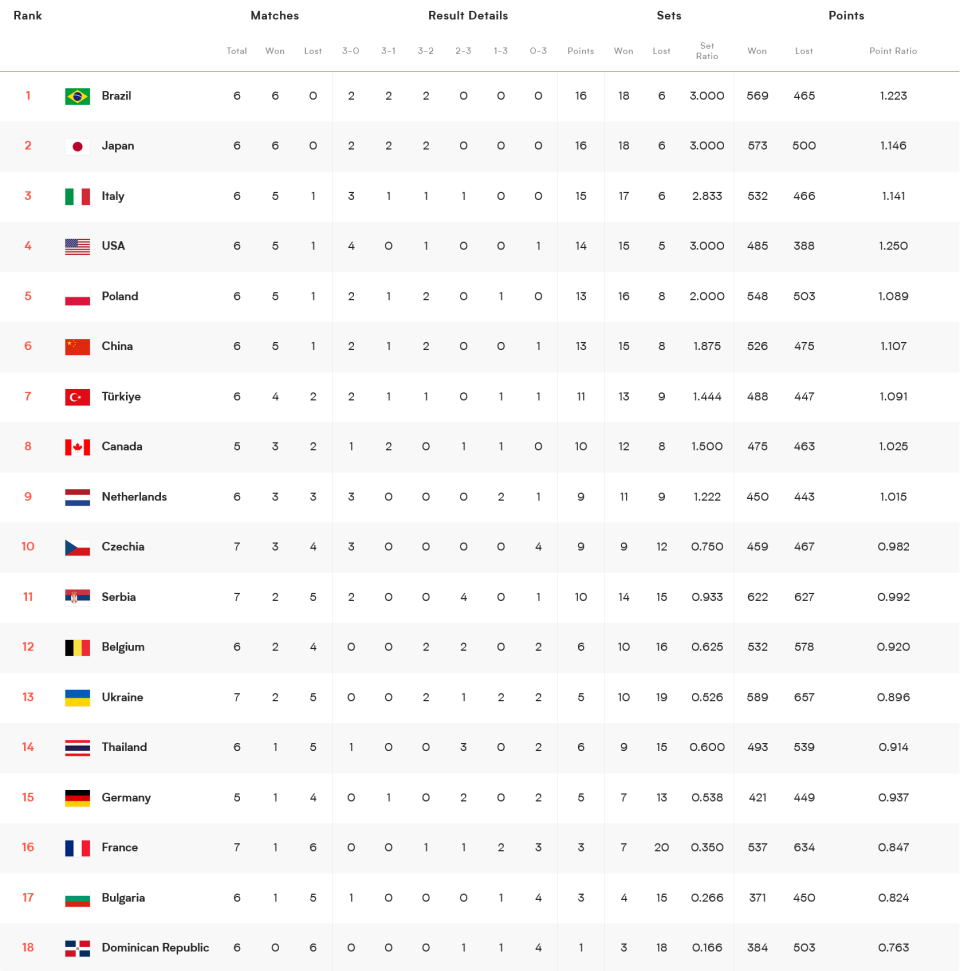This screenshot has width=960, height=971.
Task: Open the Poland team name
Action: 120,296
